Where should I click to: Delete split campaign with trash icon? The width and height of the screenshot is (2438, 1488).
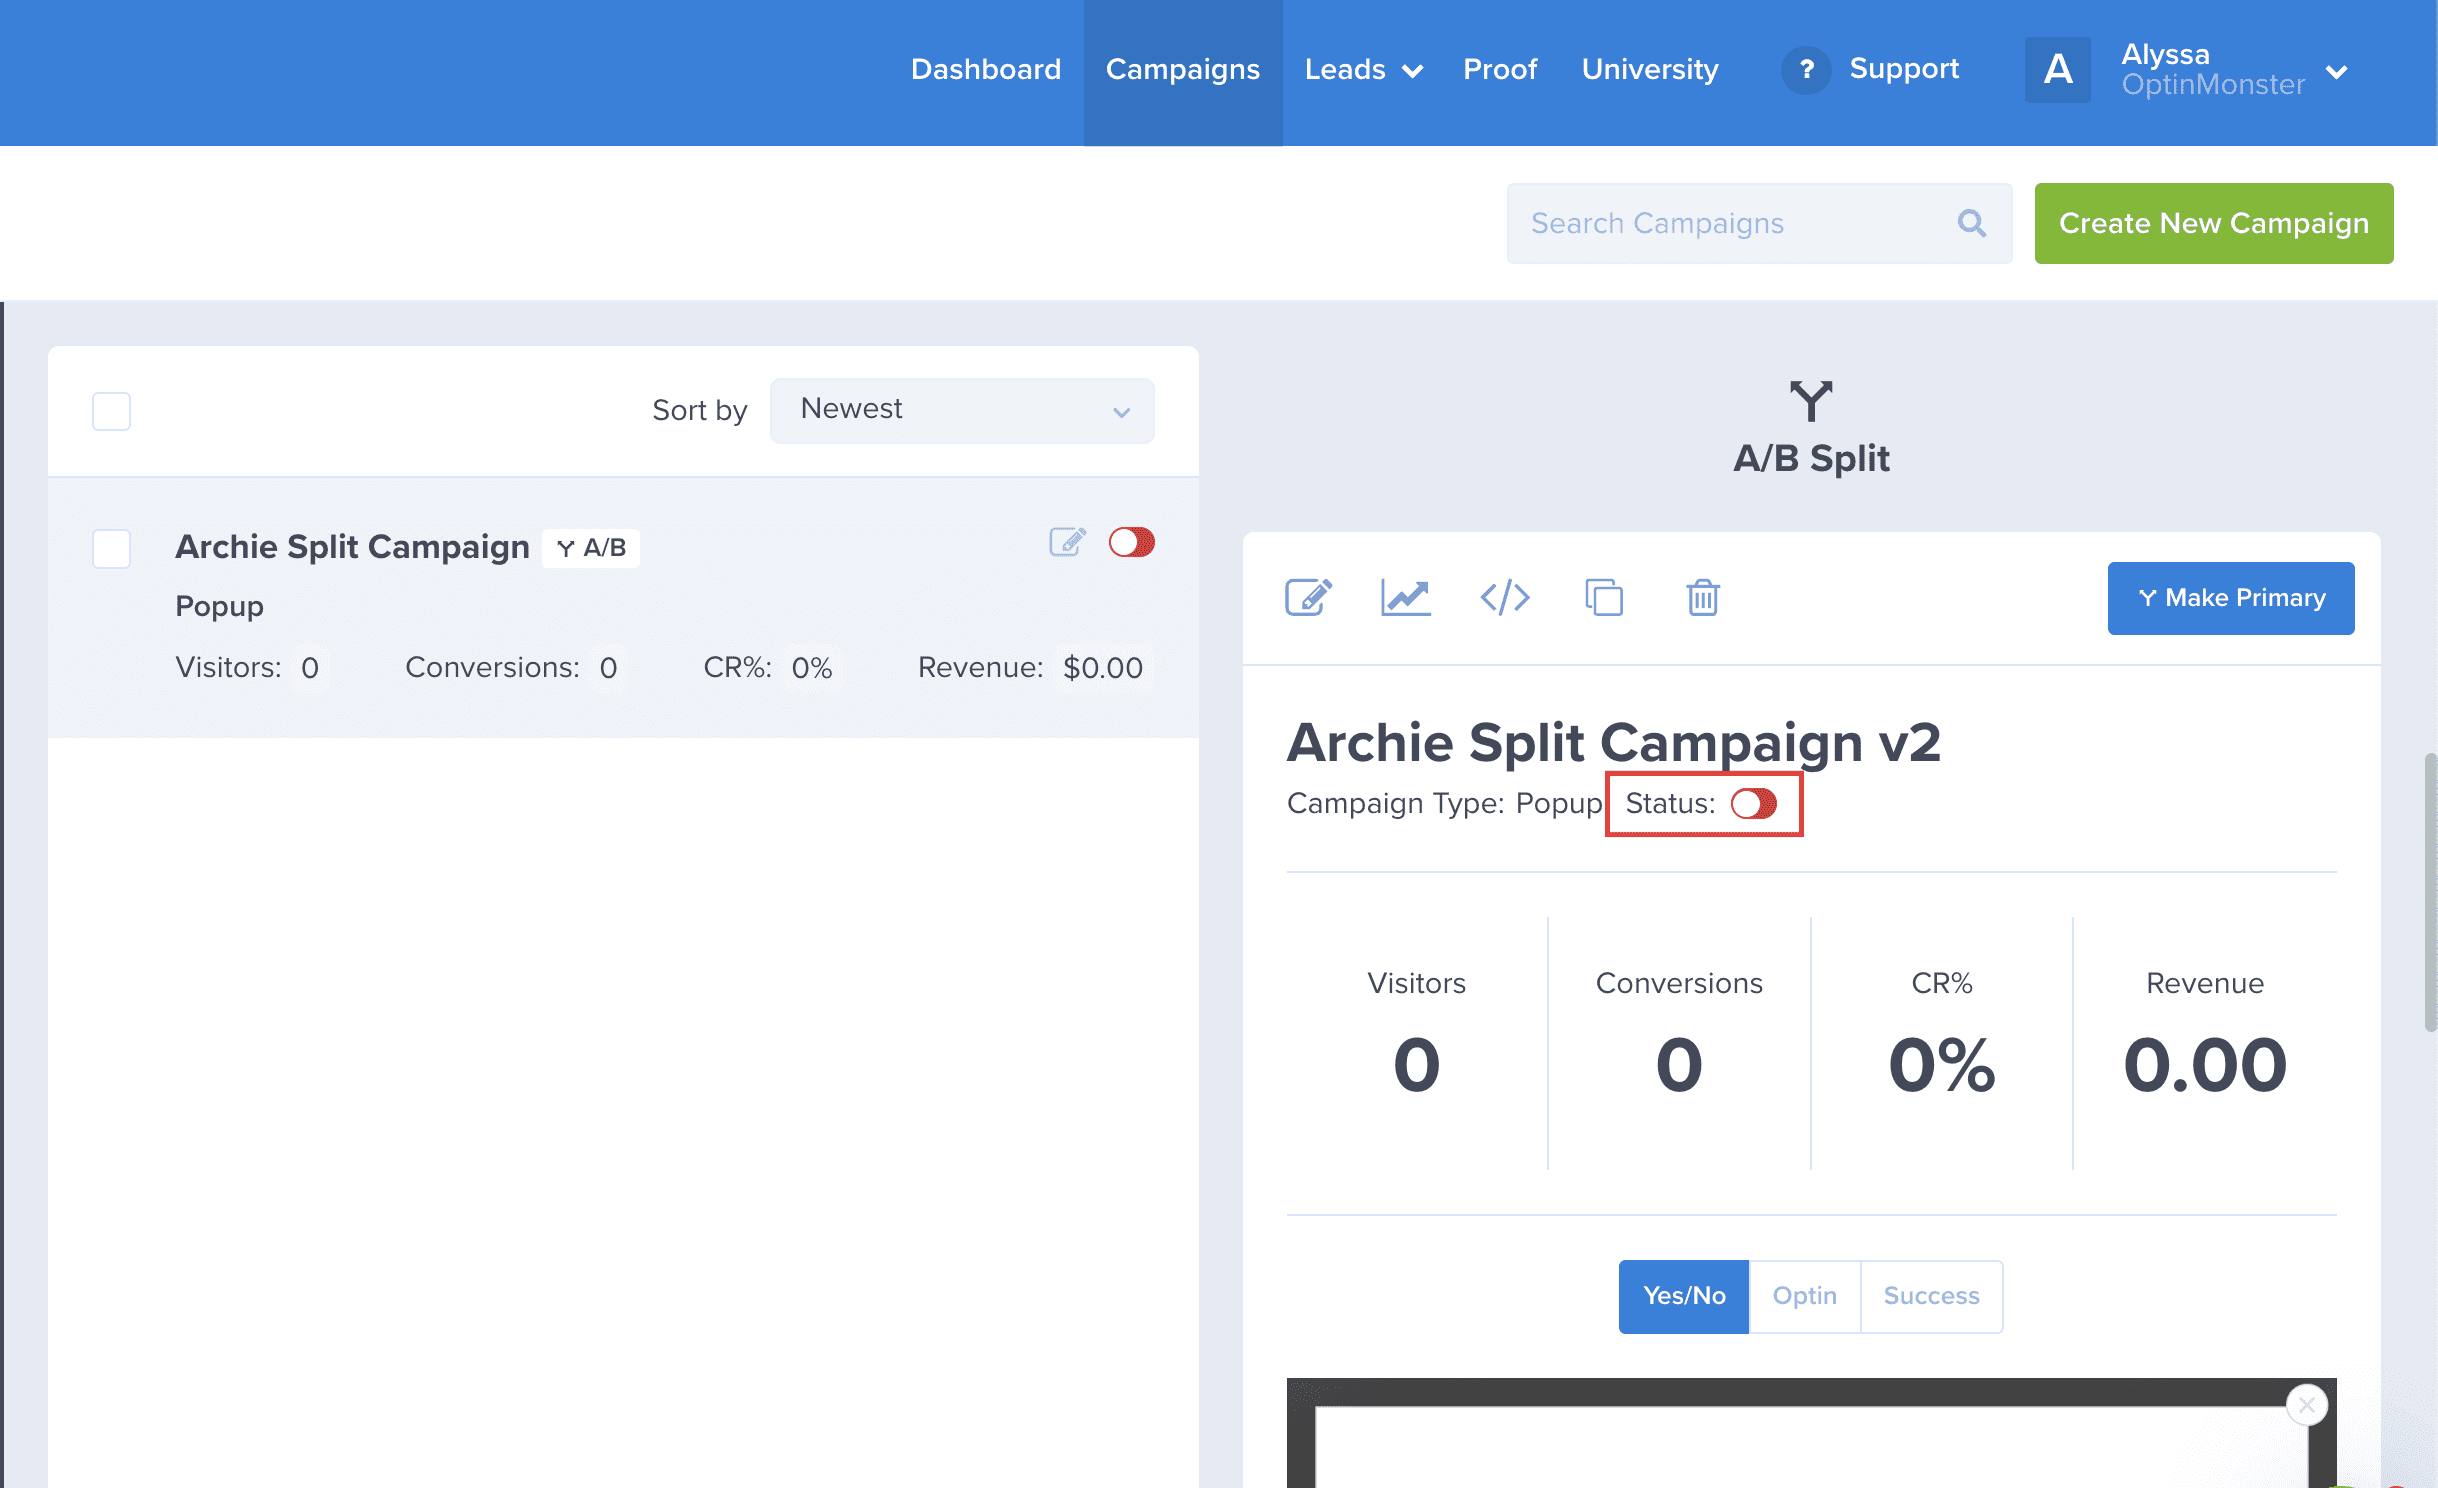coord(1702,598)
